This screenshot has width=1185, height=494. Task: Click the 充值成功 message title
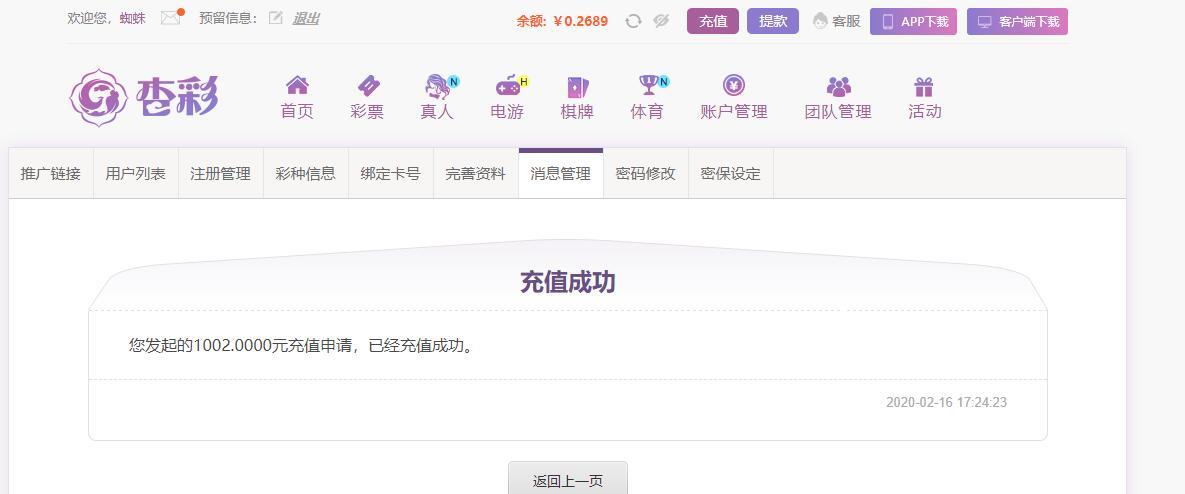pyautogui.click(x=568, y=282)
